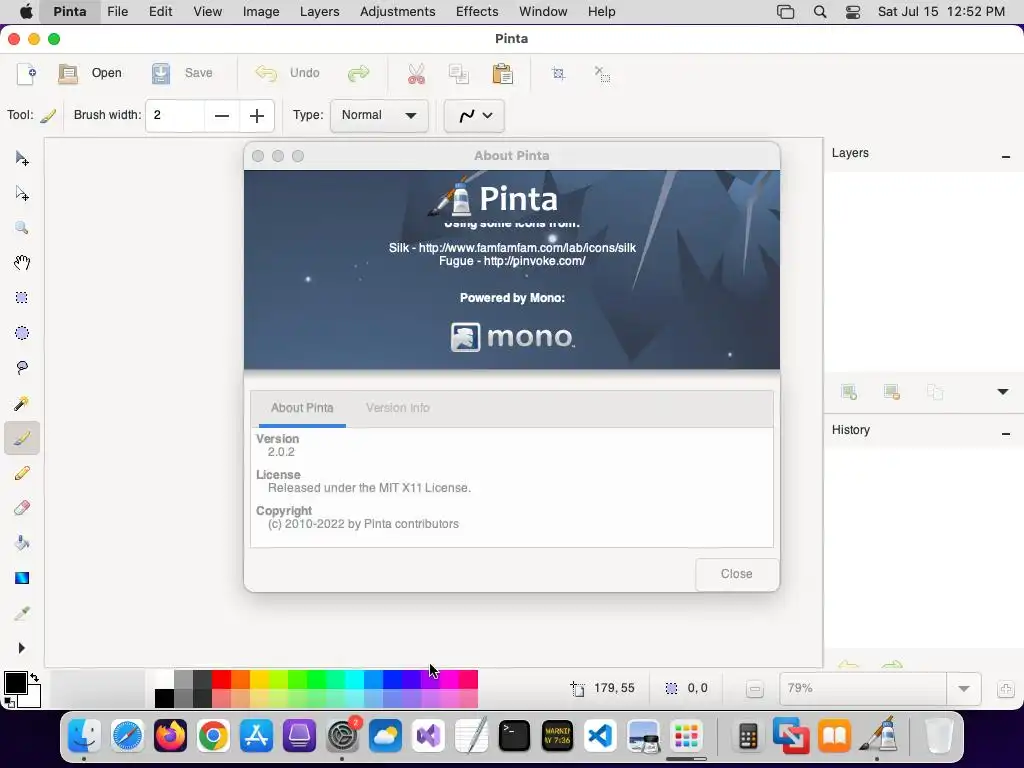Click the Brush width input field
1024x768 pixels.
(175, 116)
